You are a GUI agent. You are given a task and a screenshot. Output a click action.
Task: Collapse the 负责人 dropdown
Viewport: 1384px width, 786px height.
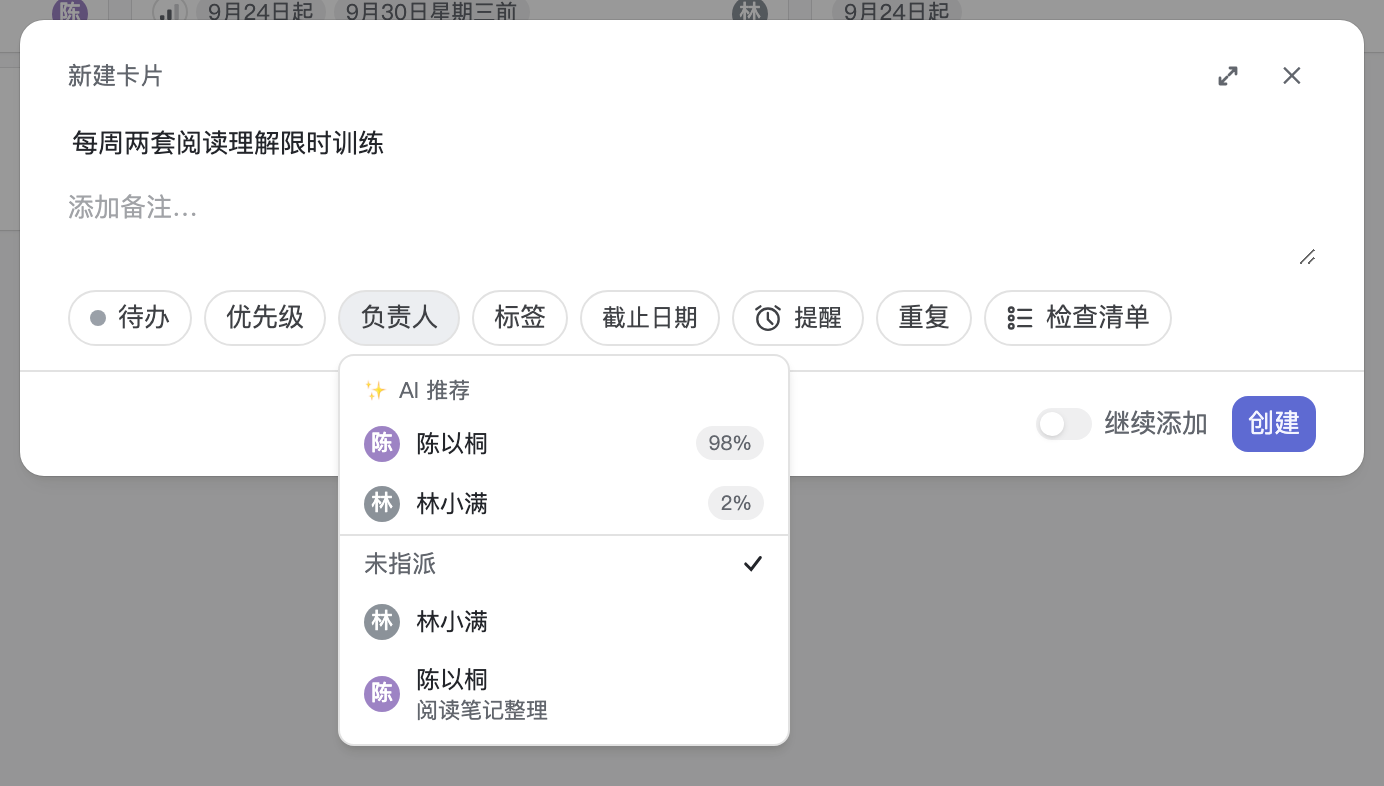point(399,318)
